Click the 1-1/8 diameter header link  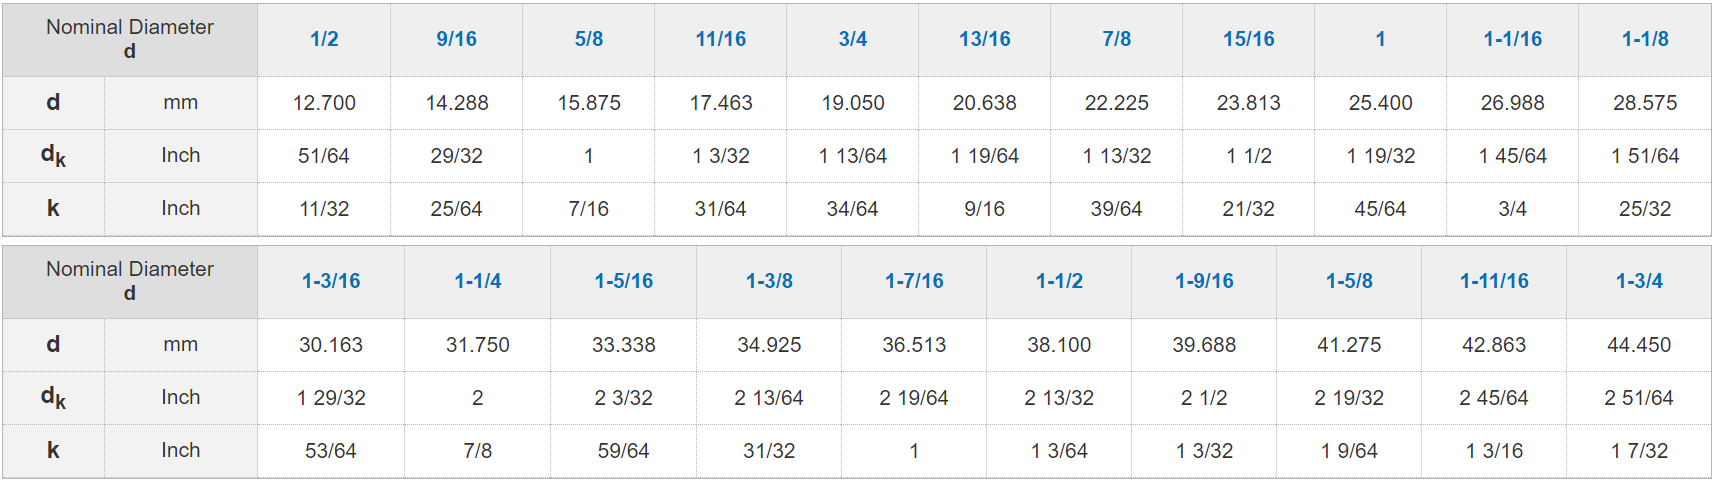1645,39
